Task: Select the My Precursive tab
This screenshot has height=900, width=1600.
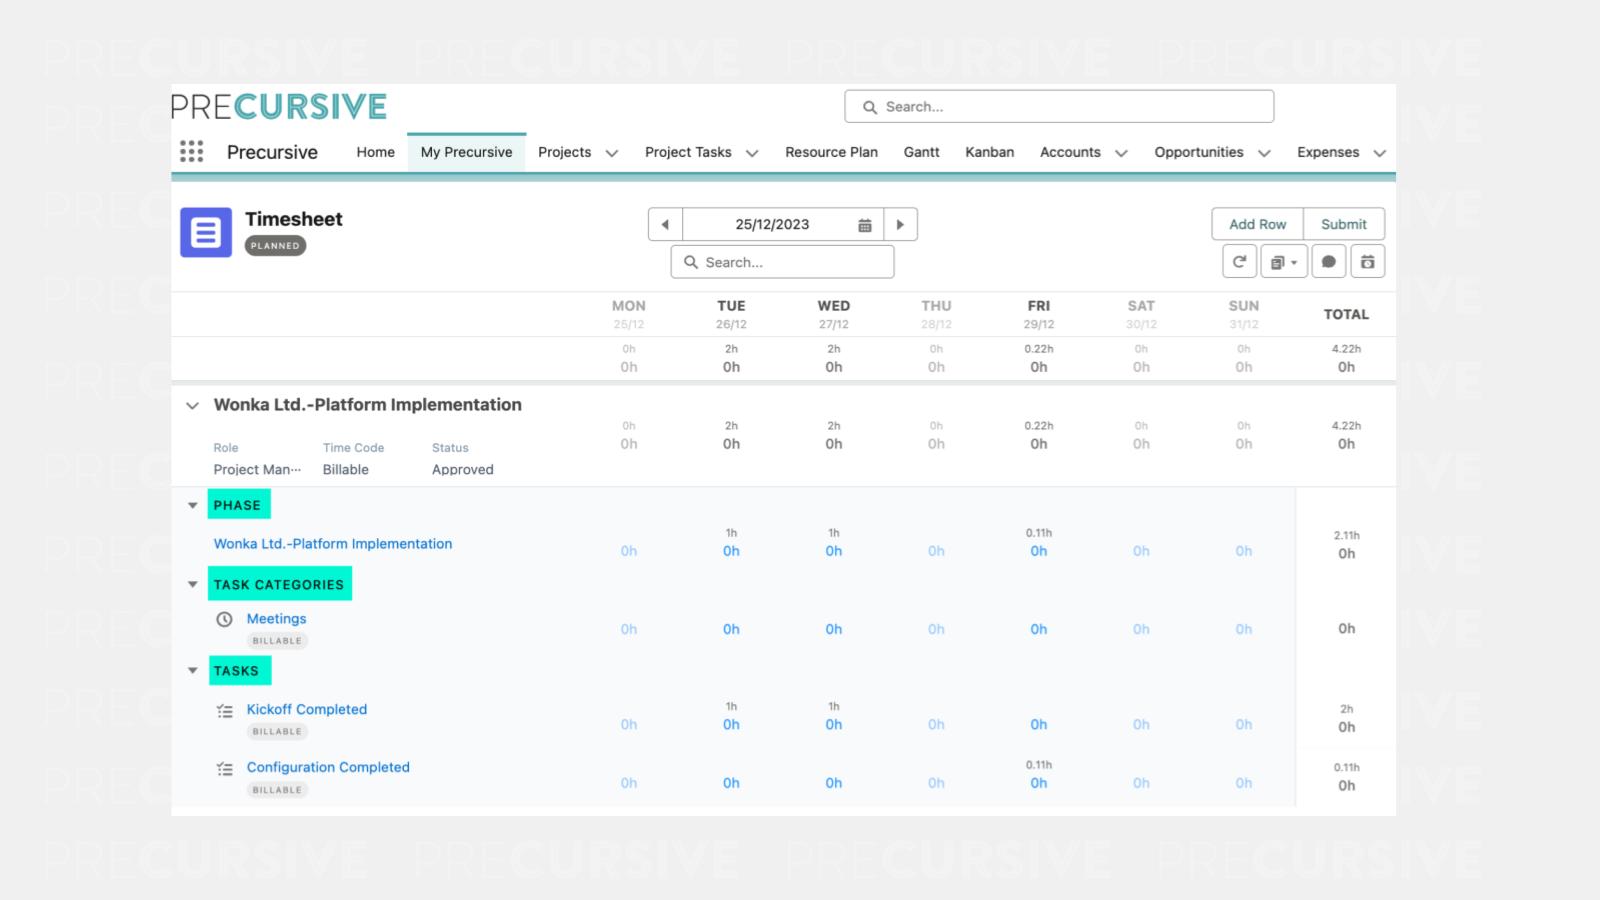Action: tap(466, 152)
